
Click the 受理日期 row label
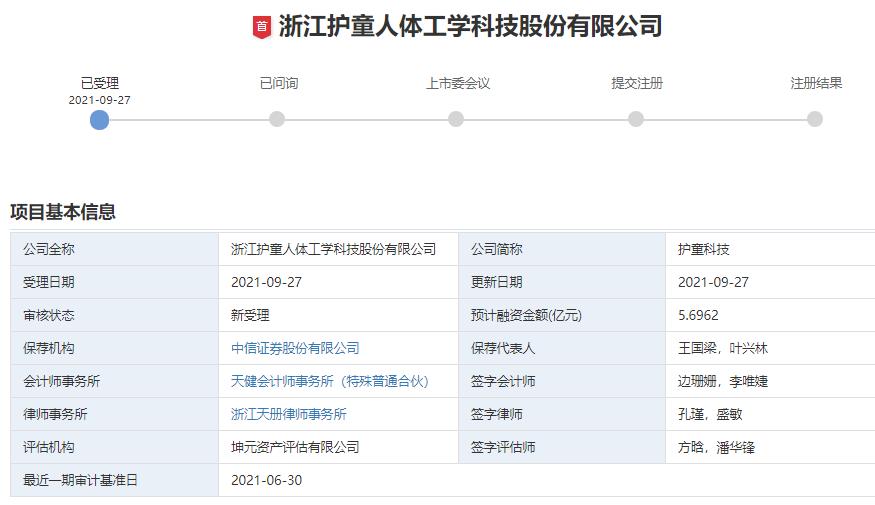[x=114, y=282]
